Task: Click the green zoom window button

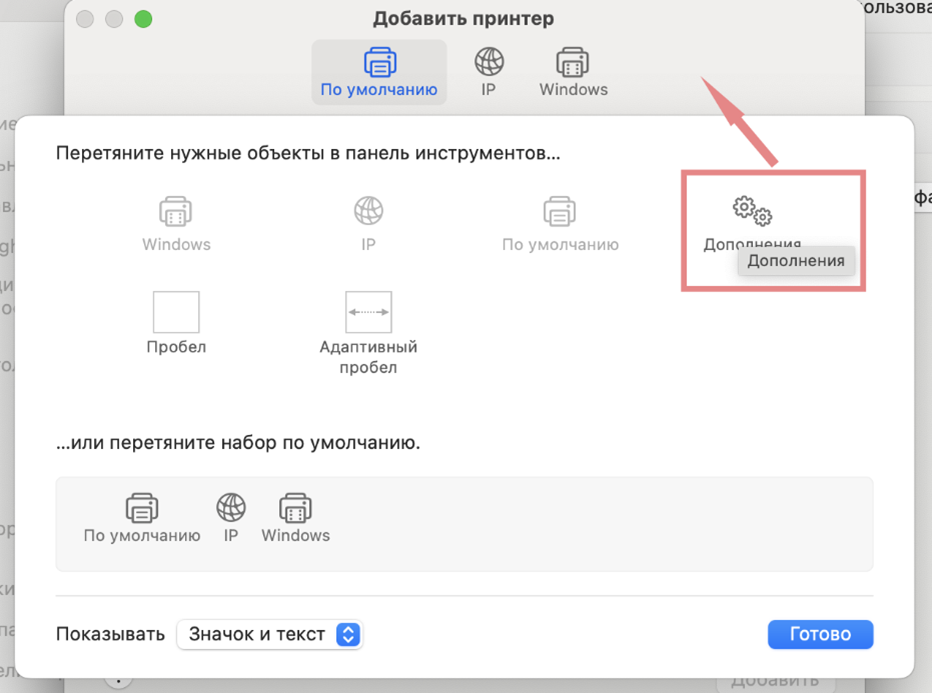Action: (x=143, y=19)
